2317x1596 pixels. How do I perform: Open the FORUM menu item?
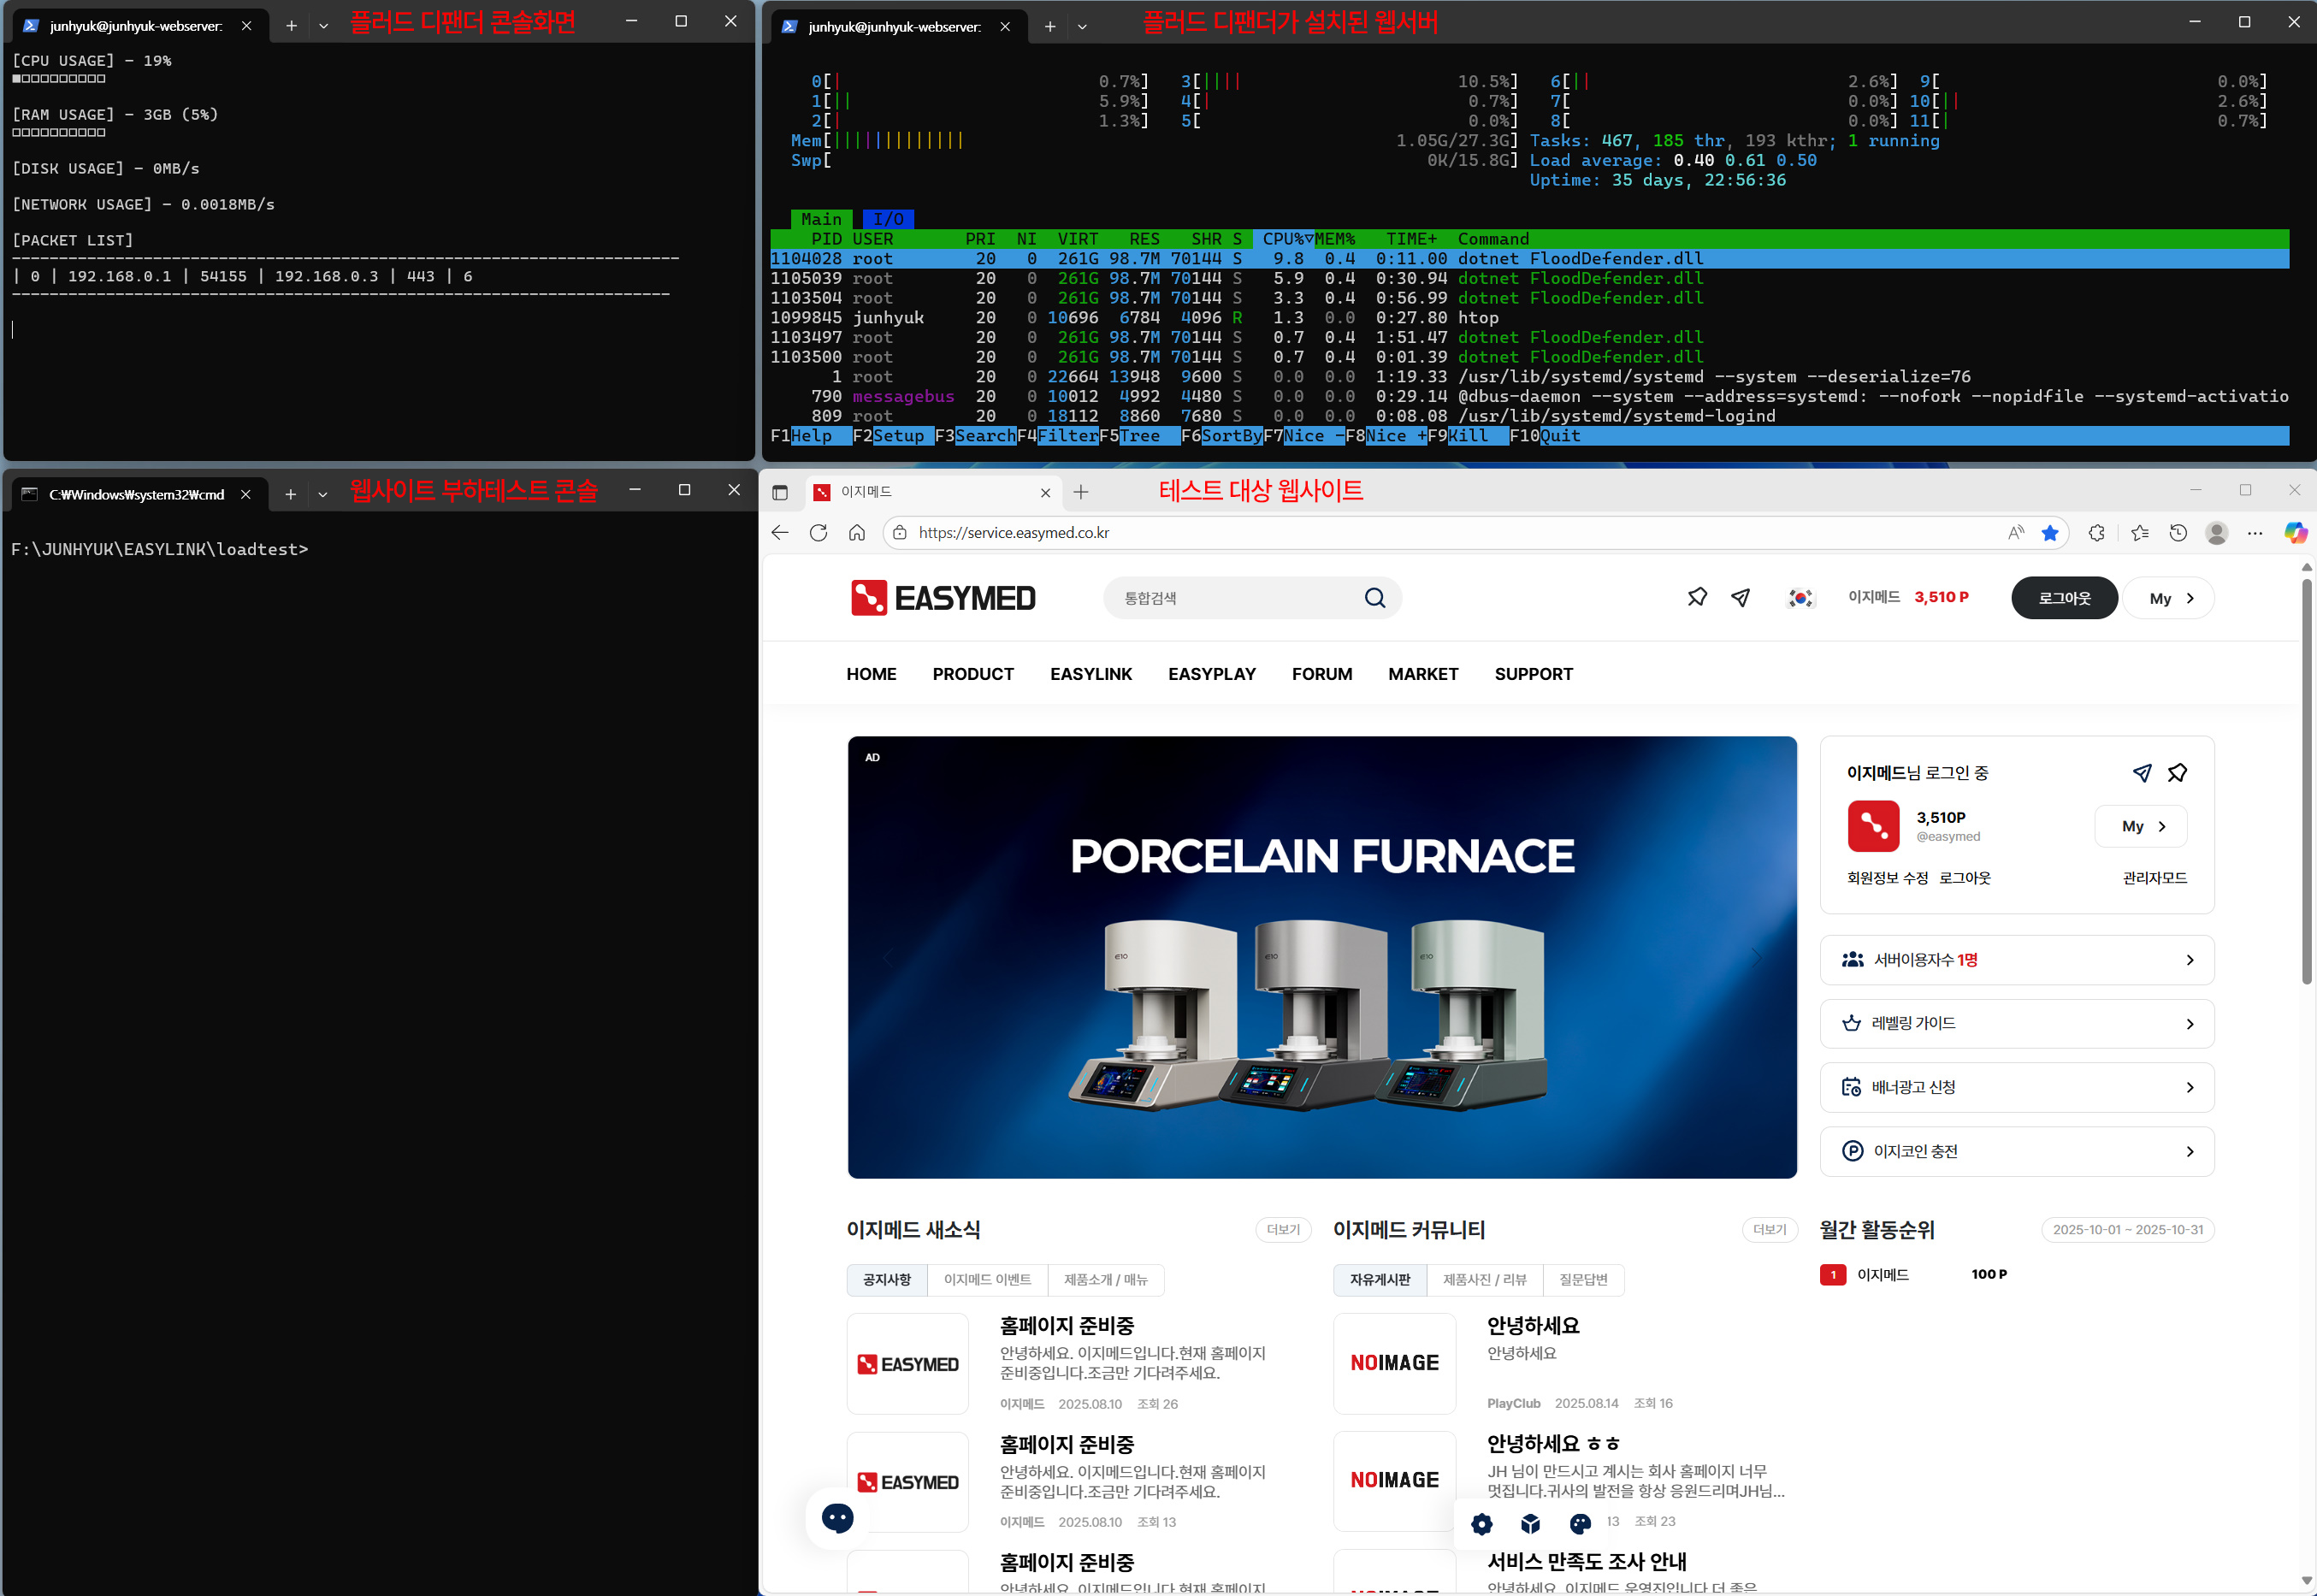(x=1321, y=674)
